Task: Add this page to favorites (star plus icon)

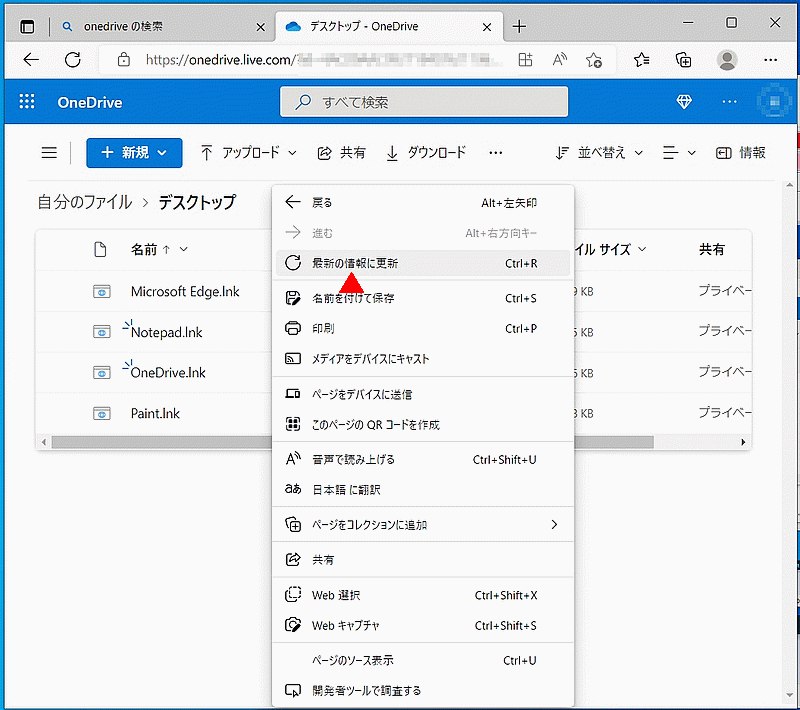Action: click(594, 60)
